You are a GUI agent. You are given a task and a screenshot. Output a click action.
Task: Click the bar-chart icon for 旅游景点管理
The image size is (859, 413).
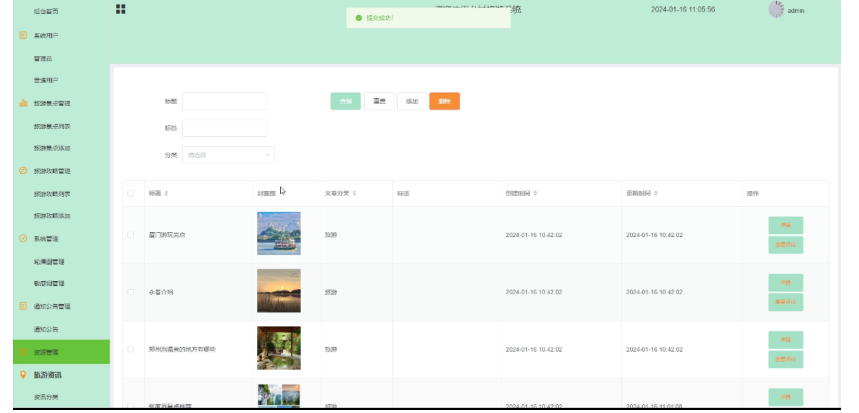point(23,103)
